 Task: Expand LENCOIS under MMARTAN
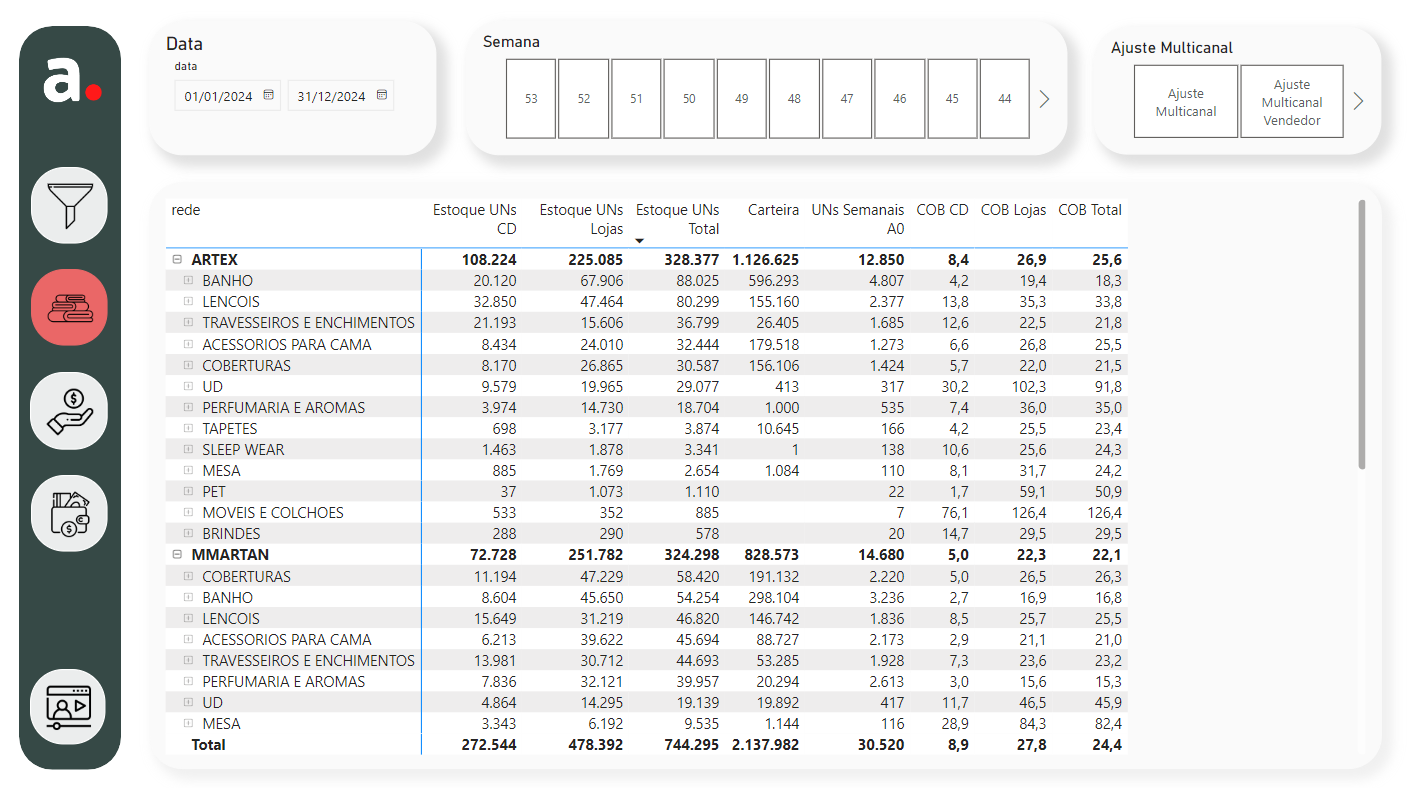[188, 618]
